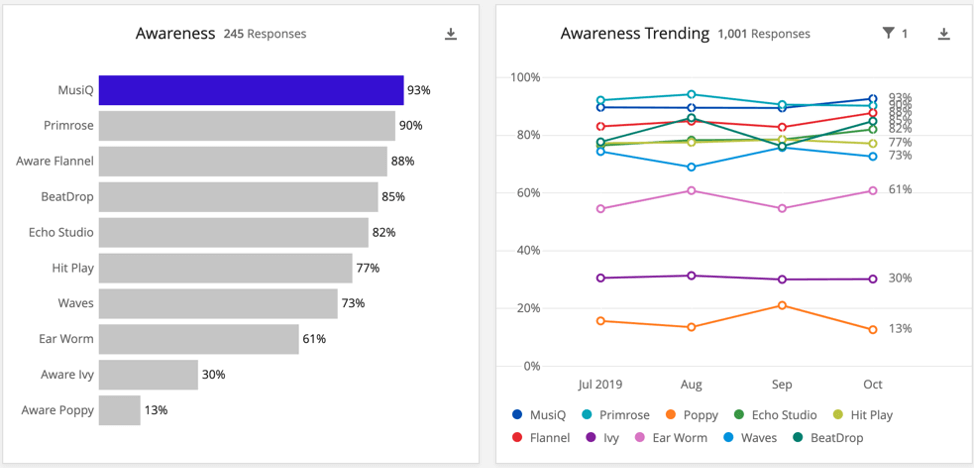Toggle Waves series in the legend
This screenshot has height=468, width=974.
pos(750,438)
